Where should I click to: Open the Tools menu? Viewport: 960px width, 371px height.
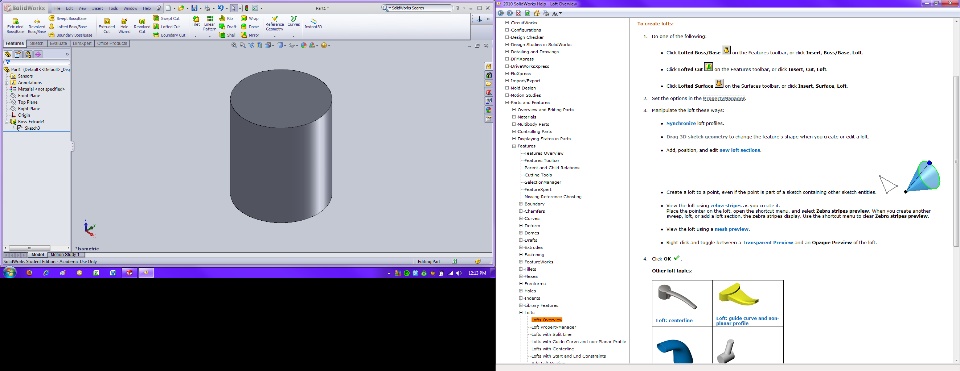(x=113, y=9)
